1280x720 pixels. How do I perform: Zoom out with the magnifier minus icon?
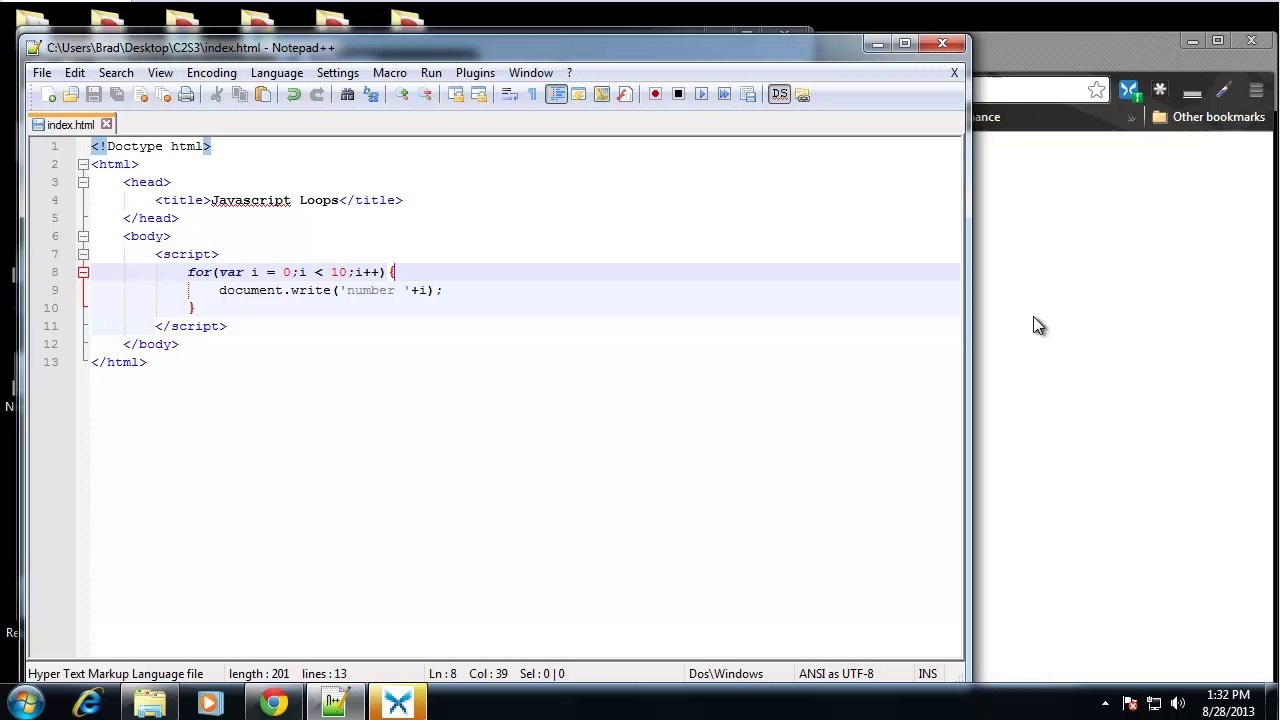point(425,94)
